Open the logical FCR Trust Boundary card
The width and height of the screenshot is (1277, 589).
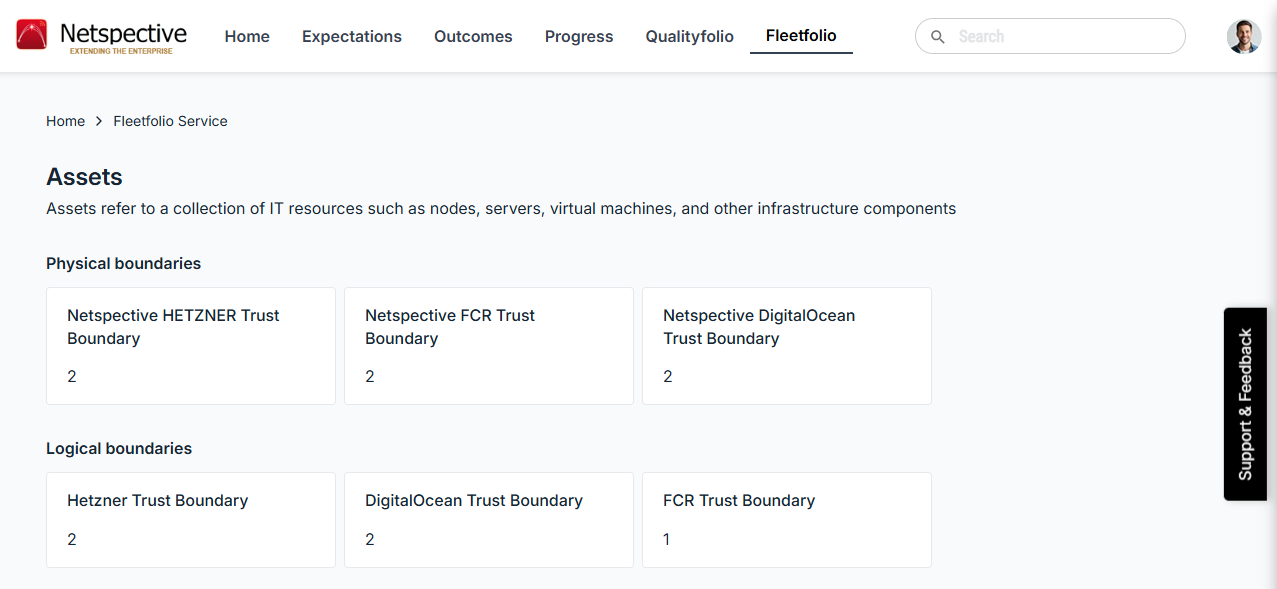point(787,520)
